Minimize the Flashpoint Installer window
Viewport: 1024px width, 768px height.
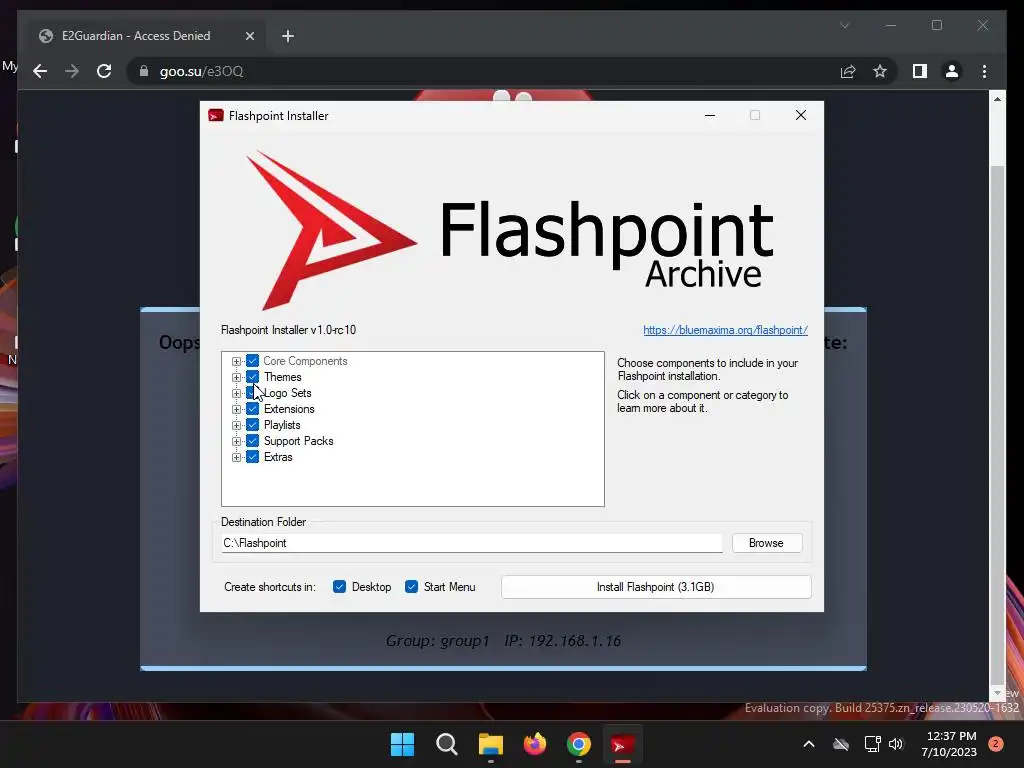click(x=710, y=116)
